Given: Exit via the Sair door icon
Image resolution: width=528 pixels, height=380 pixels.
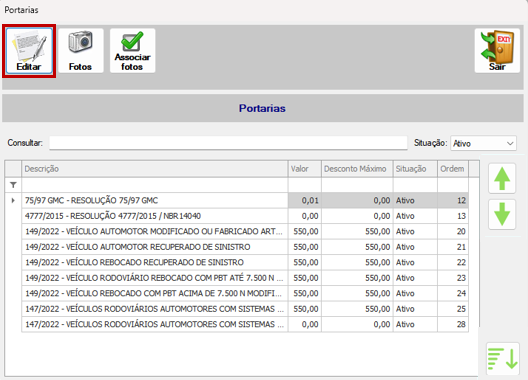Looking at the screenshot, I should (x=497, y=51).
